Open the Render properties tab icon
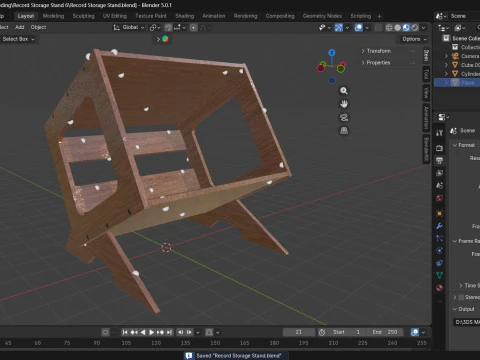Screen dimensions: 480x360 439,148
